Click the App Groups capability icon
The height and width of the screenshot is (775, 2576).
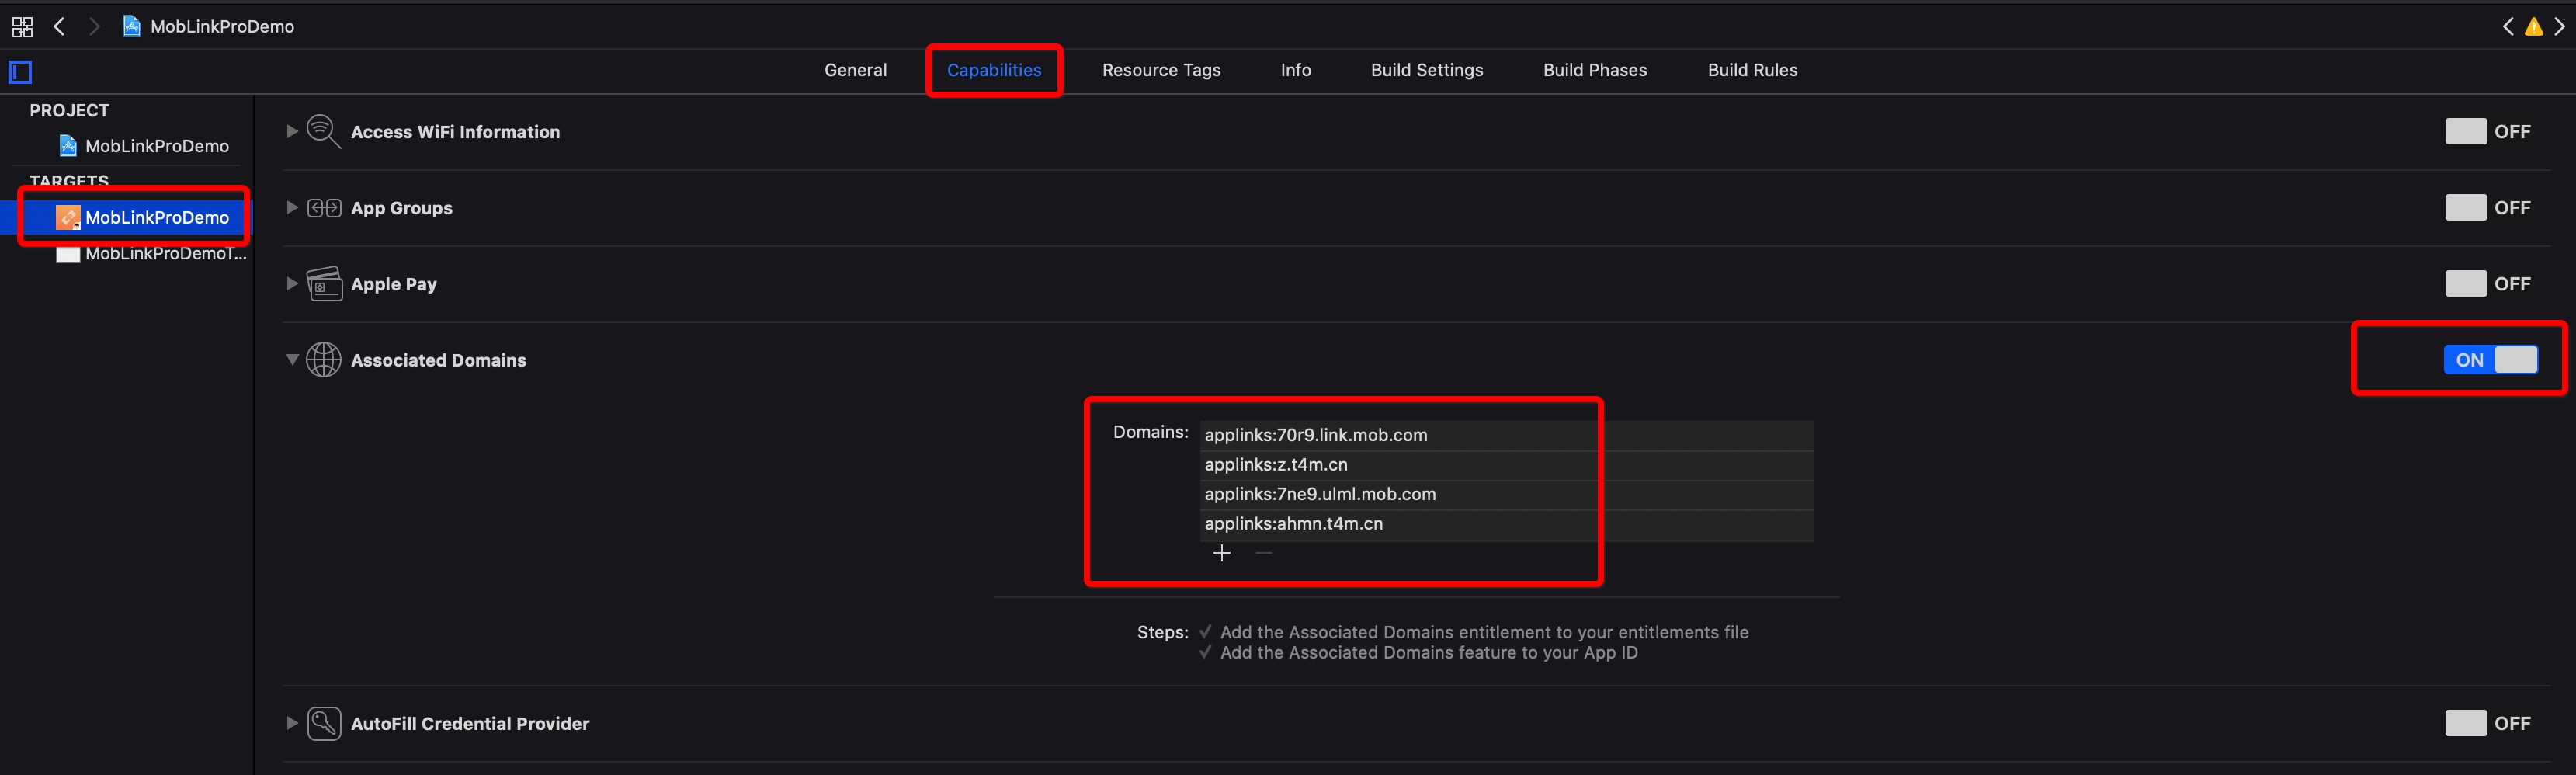pos(324,208)
